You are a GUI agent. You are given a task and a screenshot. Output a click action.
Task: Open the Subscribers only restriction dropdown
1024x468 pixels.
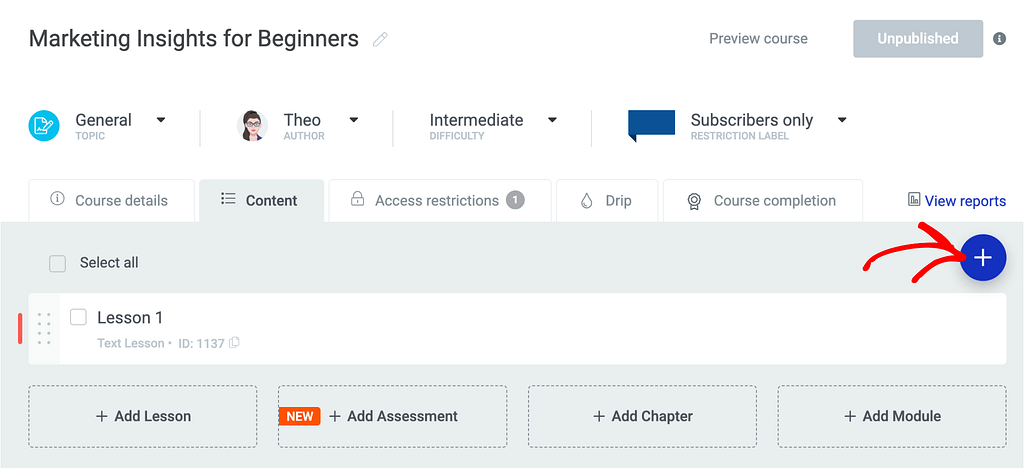click(x=842, y=120)
